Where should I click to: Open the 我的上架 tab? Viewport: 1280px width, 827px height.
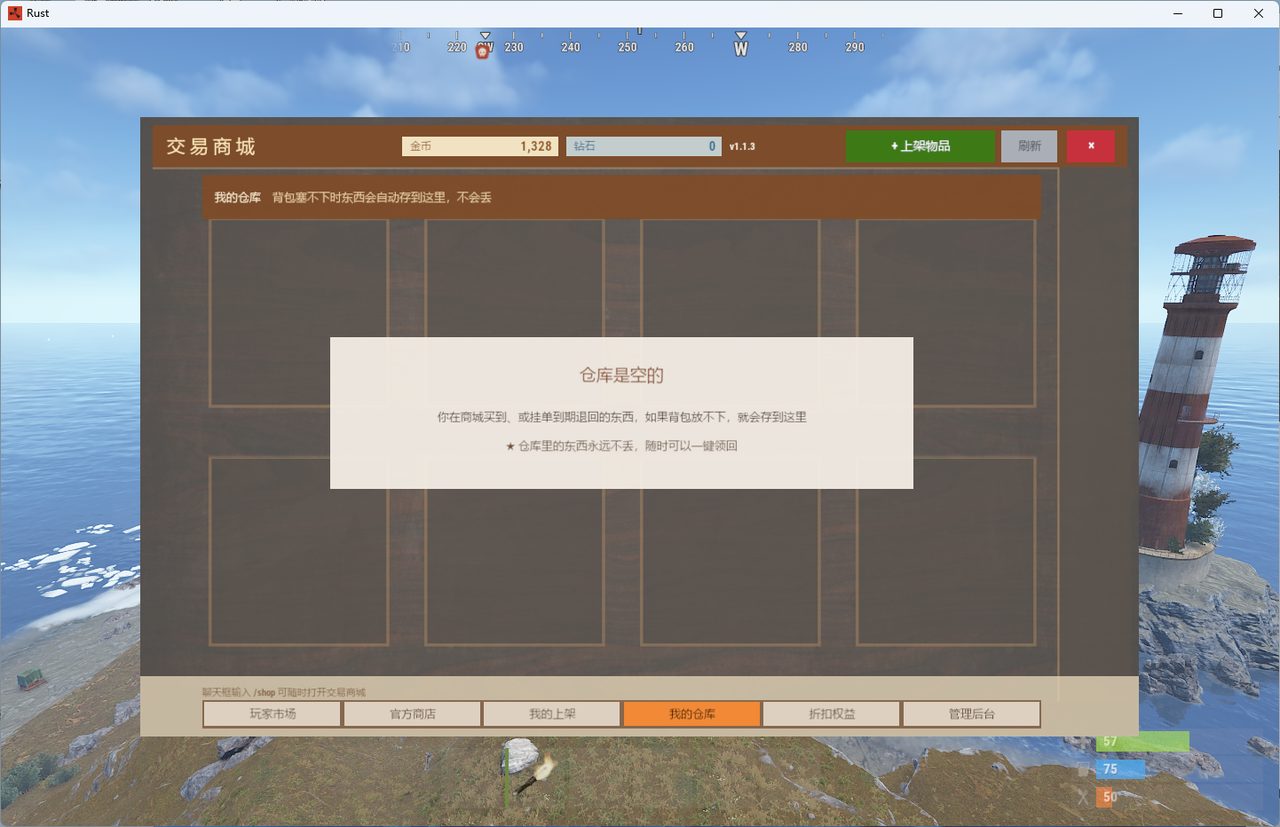coord(552,714)
